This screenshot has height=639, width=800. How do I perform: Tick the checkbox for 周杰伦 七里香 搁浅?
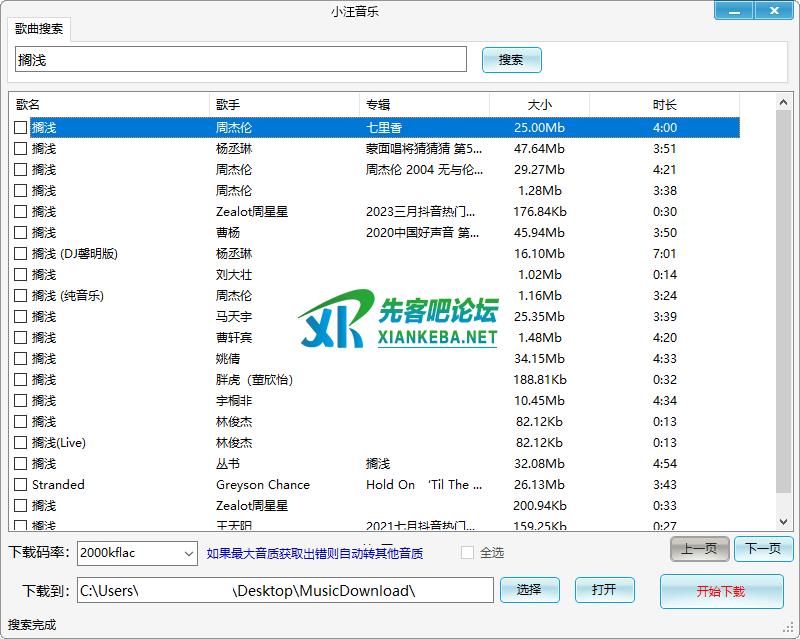tap(21, 128)
